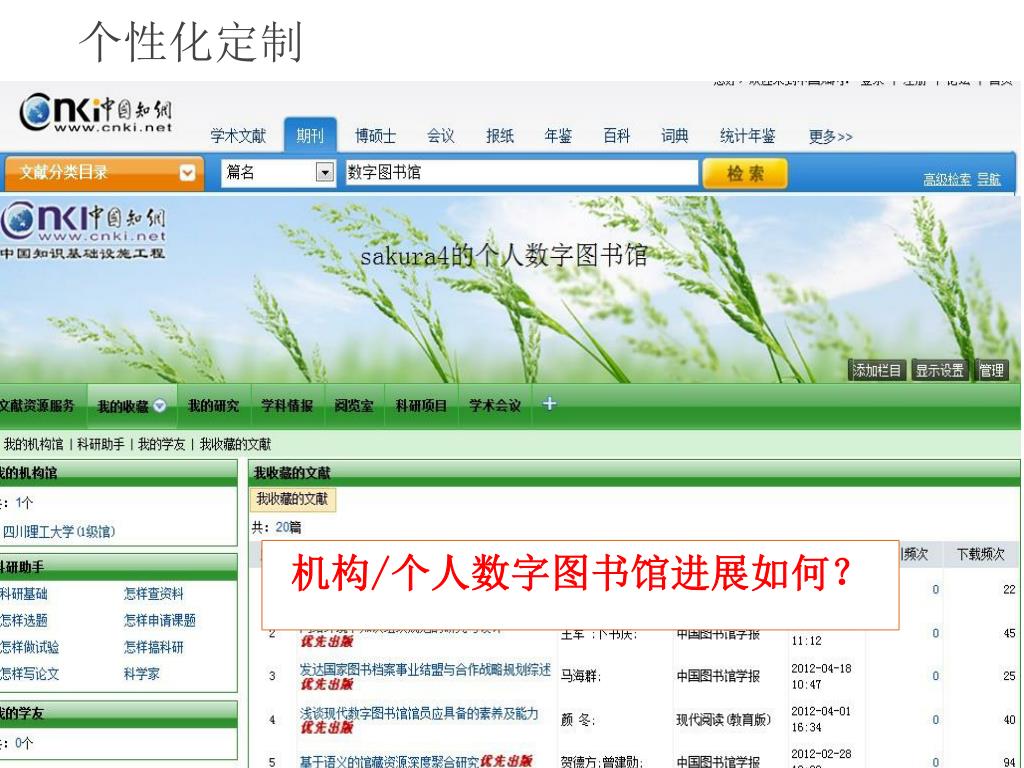Switch to the 博硕士 tab
Viewport: 1024px width, 768px height.
[x=376, y=136]
